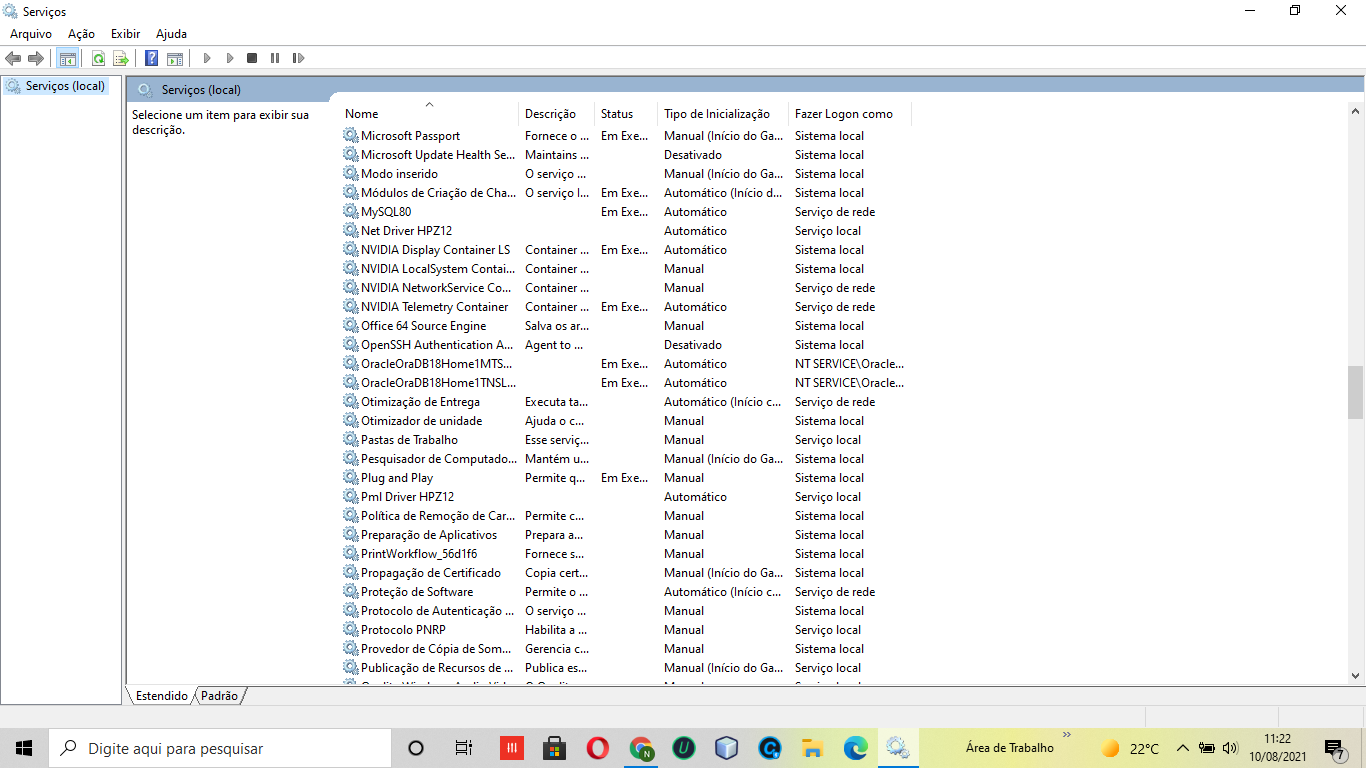Click the gear icon beside Plug and Play
This screenshot has height=768, width=1366.
pos(351,478)
